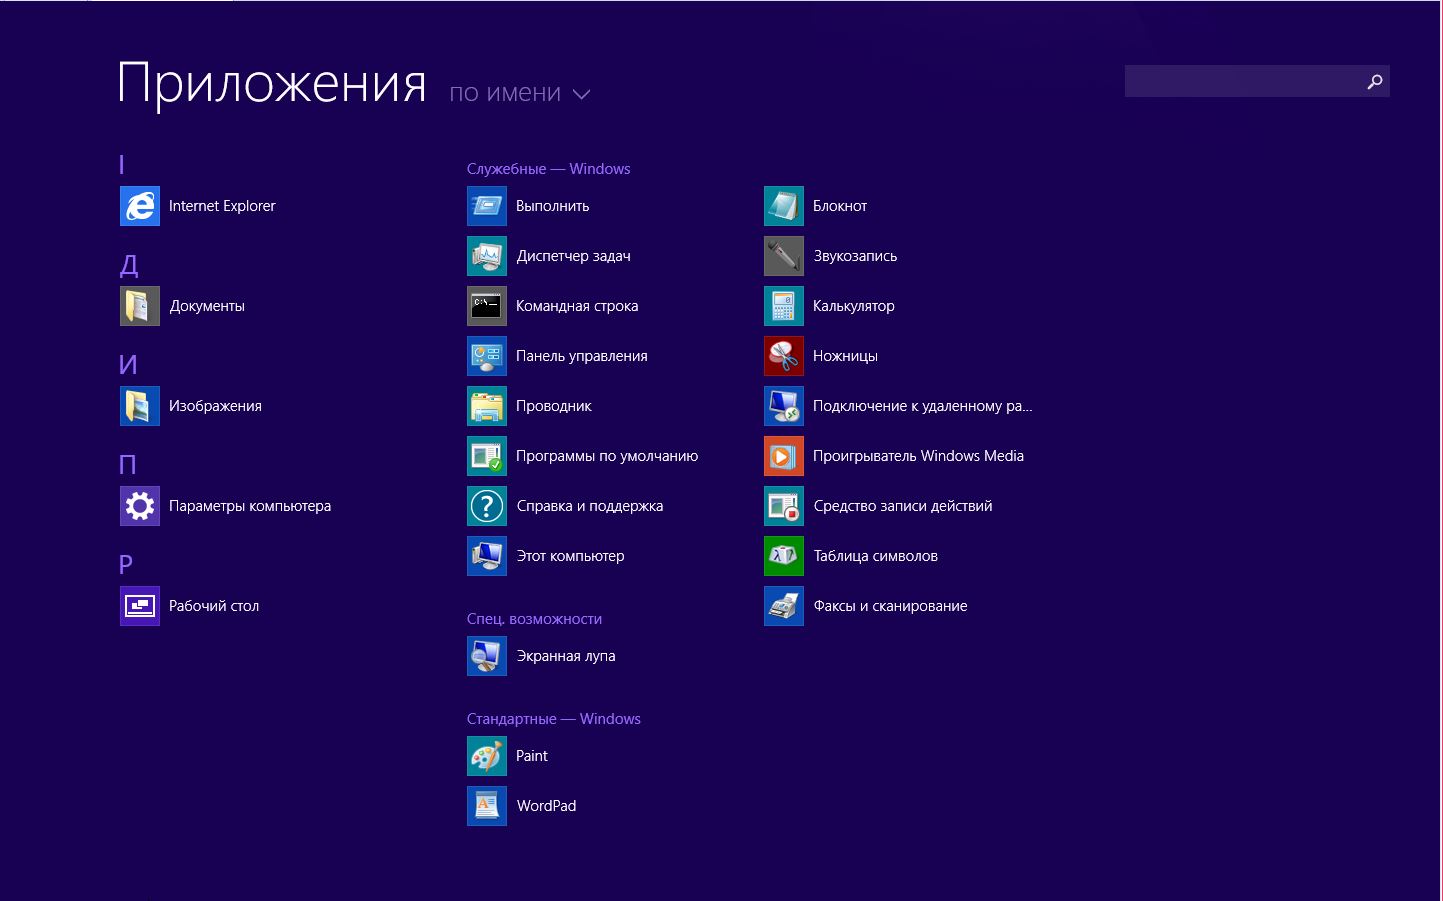This screenshot has width=1443, height=901.
Task: Click the 'Диспетчер задач' label
Action: (573, 256)
